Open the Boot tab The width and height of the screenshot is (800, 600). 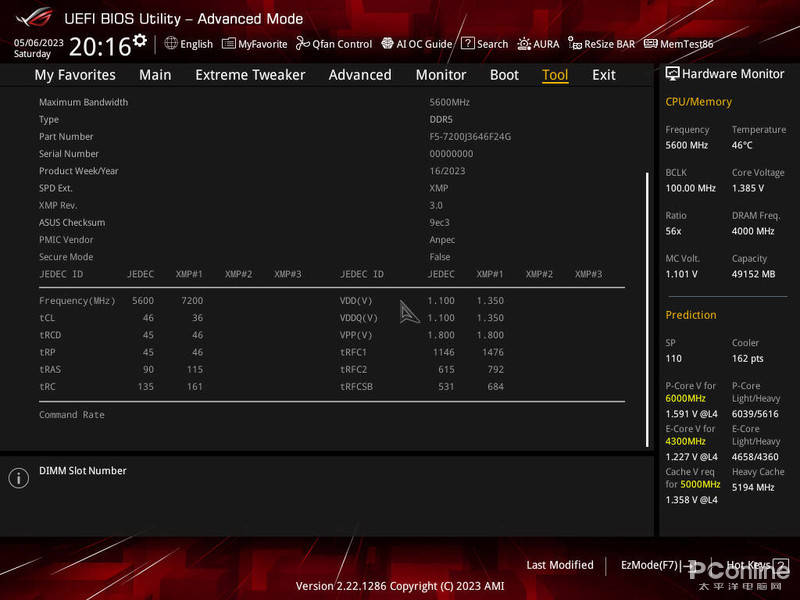504,75
